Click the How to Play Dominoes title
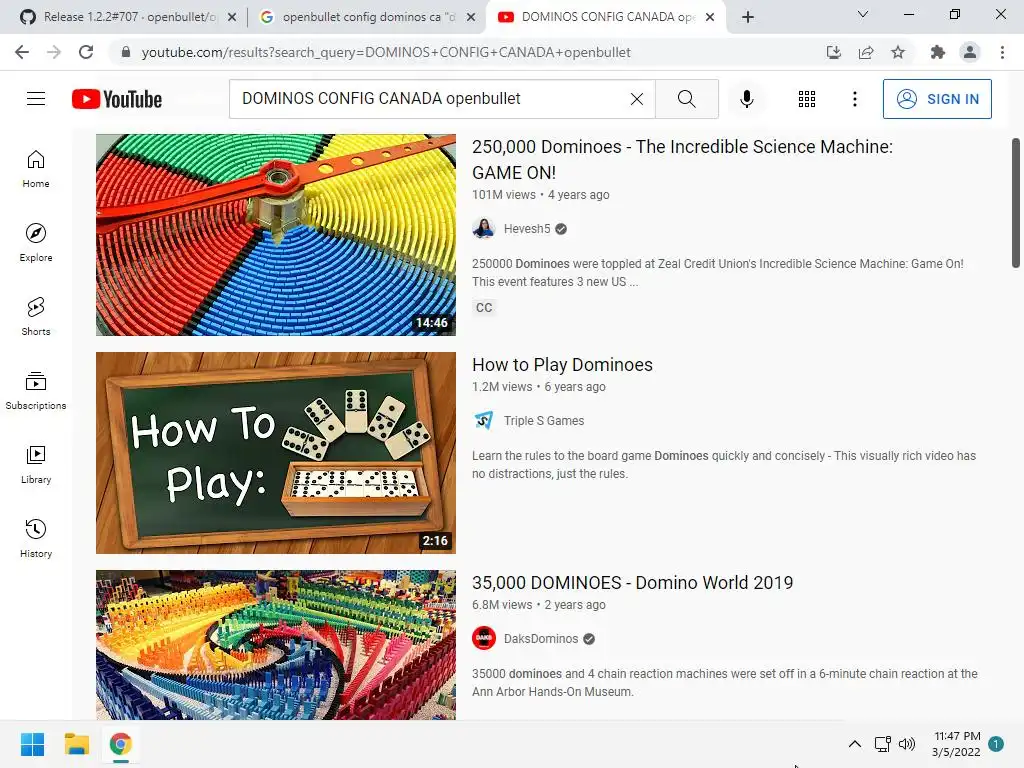Viewport: 1024px width, 768px height. pos(562,364)
